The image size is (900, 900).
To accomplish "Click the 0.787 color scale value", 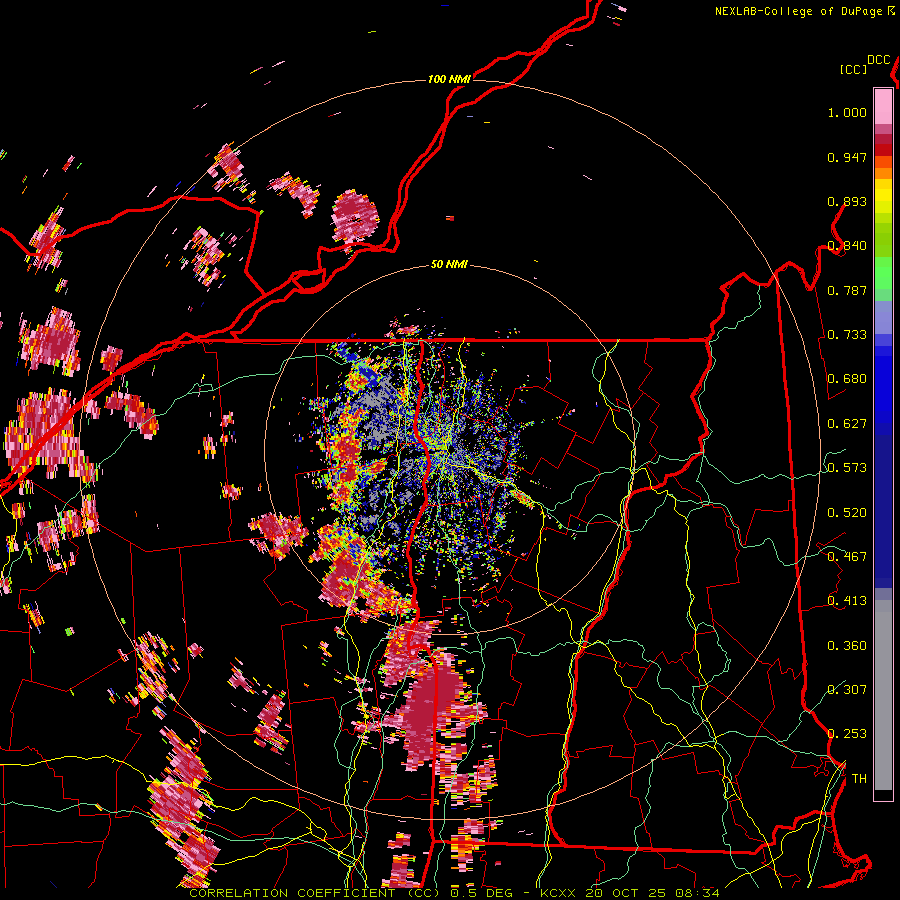I will pos(847,290).
